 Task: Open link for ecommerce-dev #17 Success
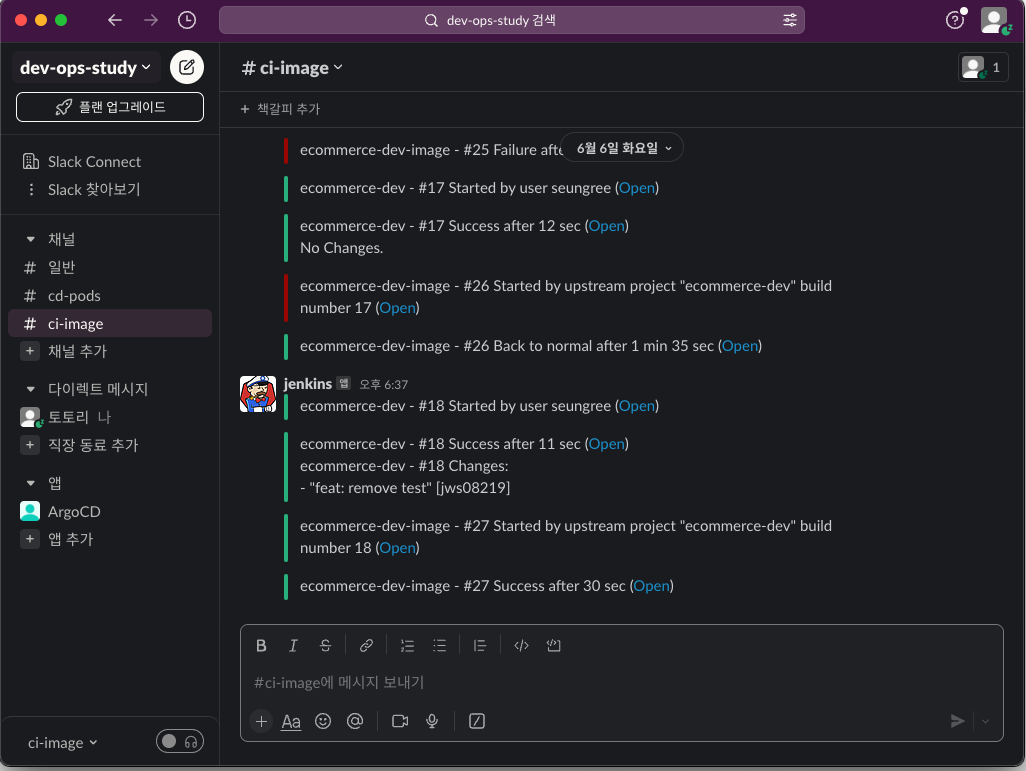pos(607,226)
